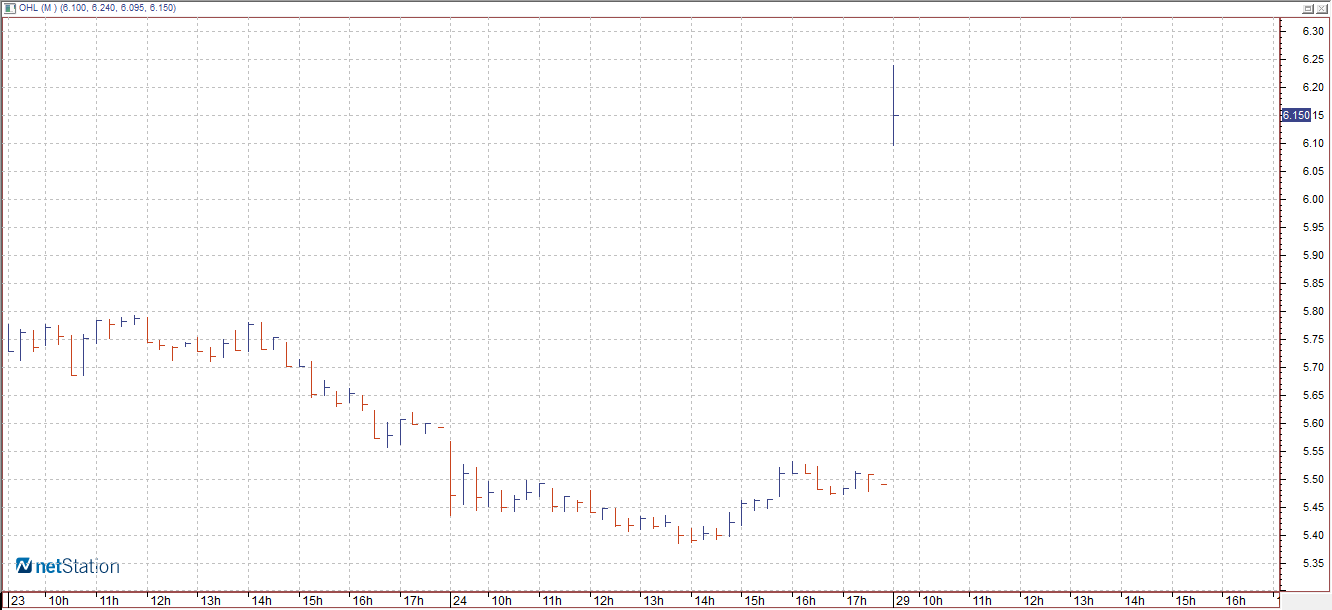Select the 5.40 price axis label
The width and height of the screenshot is (1332, 610).
pyautogui.click(x=1313, y=535)
